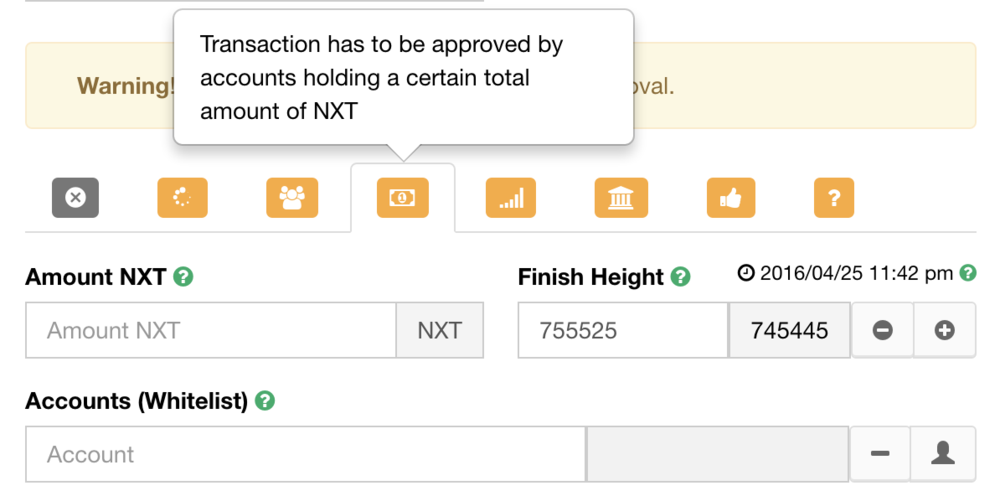Image resolution: width=1000 pixels, height=496 pixels.
Task: Click the whitelist Account input field
Action: click(305, 454)
